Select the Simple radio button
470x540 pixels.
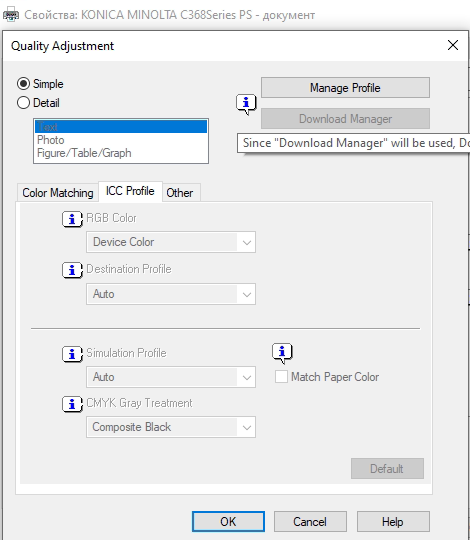point(23,84)
